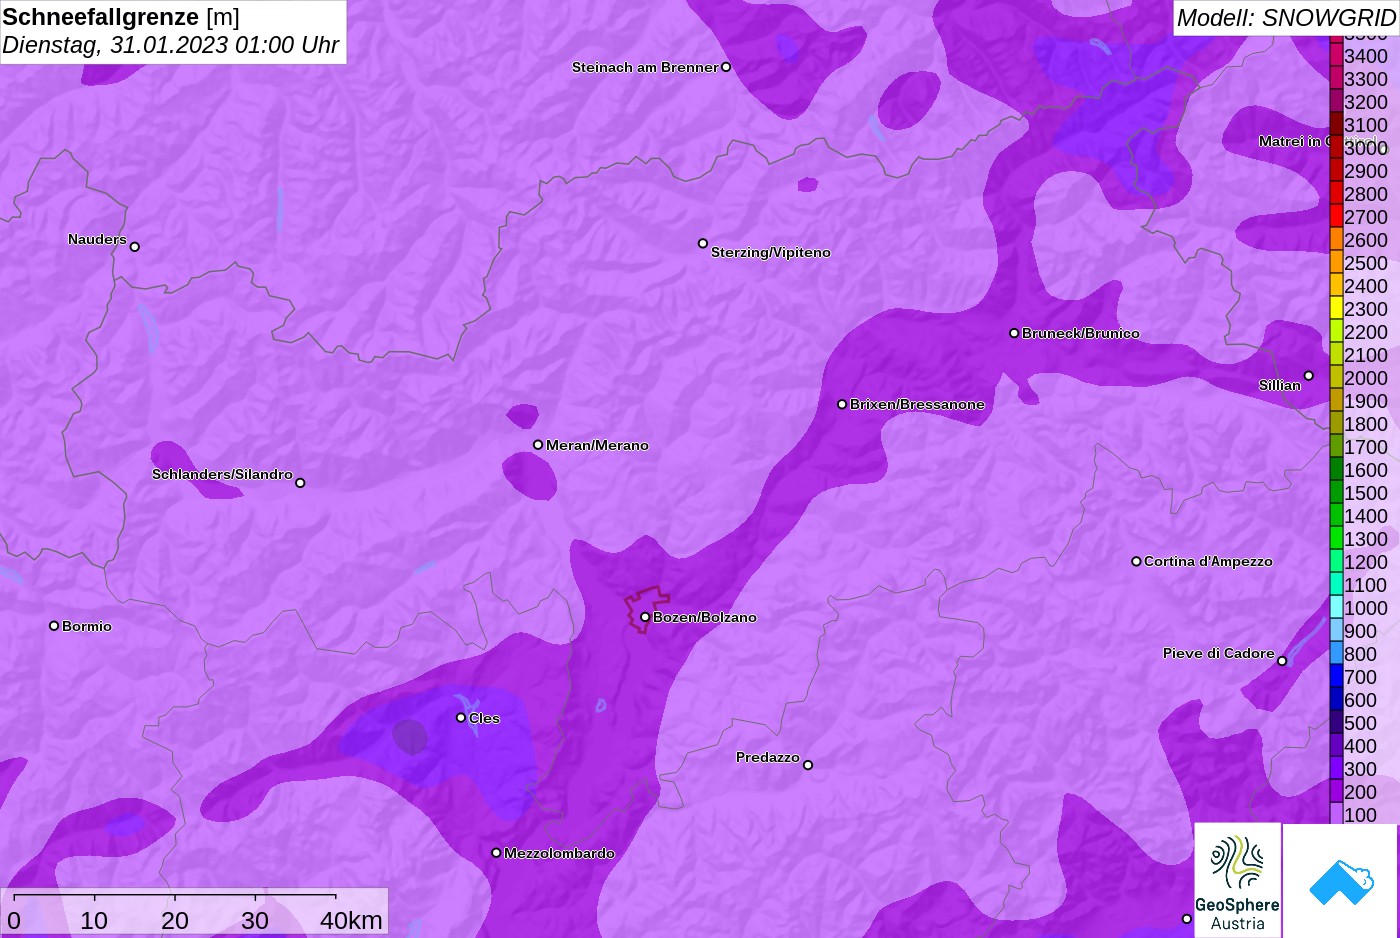Click the Pieve di Cadore label
Screen dimensions: 1400x938
click(x=1219, y=653)
